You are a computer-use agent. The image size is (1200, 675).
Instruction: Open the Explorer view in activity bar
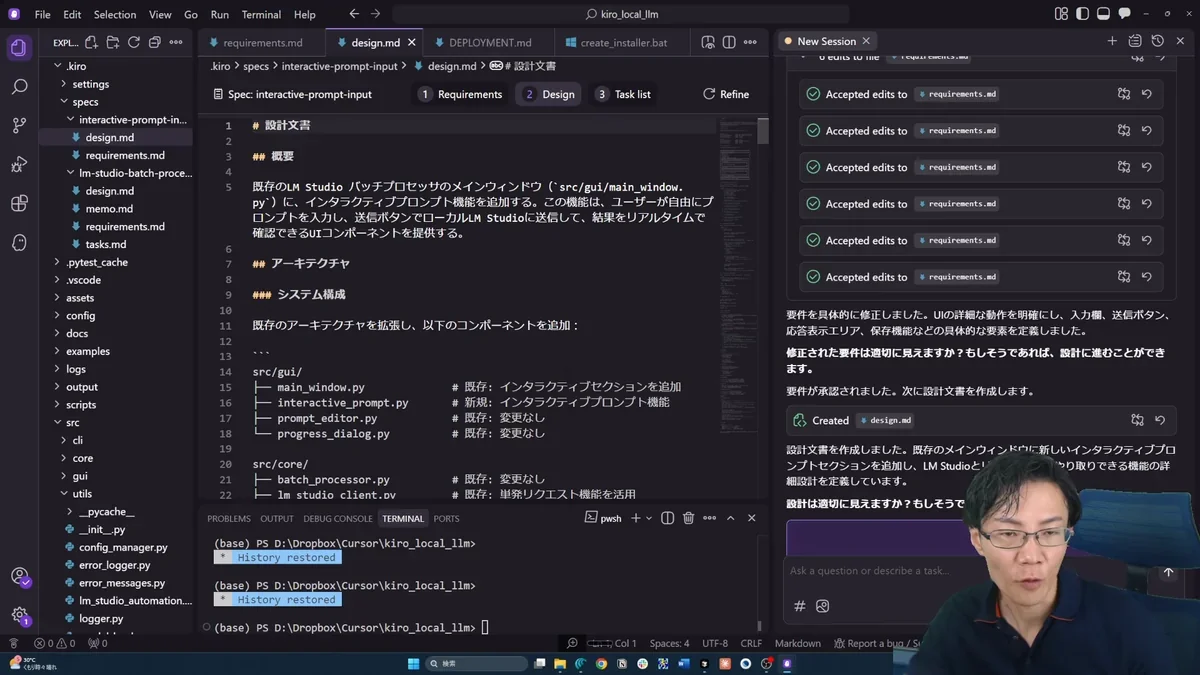click(x=19, y=48)
